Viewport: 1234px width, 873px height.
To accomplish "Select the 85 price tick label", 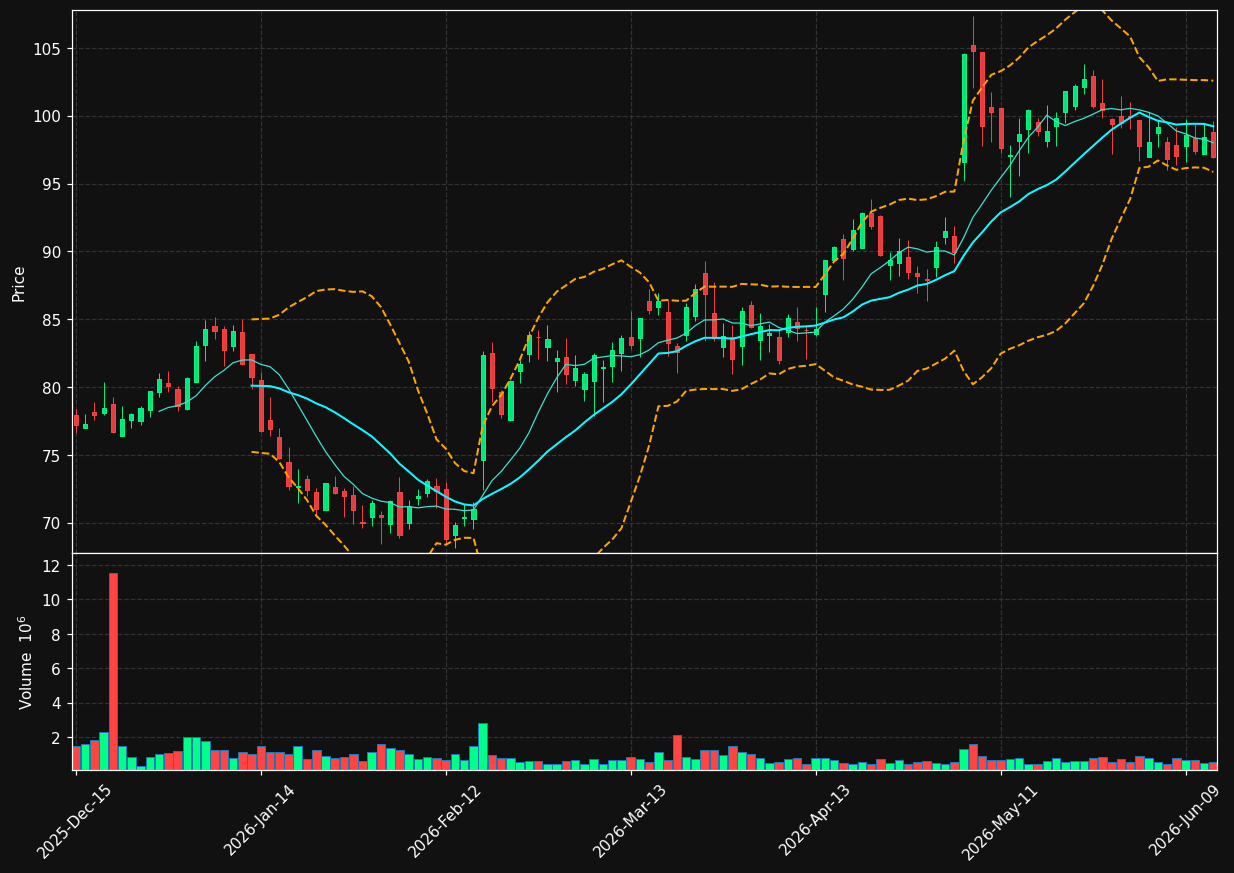I will pyautogui.click(x=52, y=320).
